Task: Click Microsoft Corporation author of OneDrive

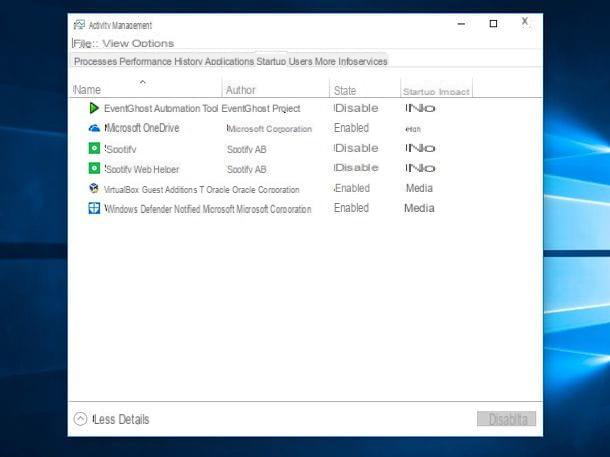Action: (269, 129)
